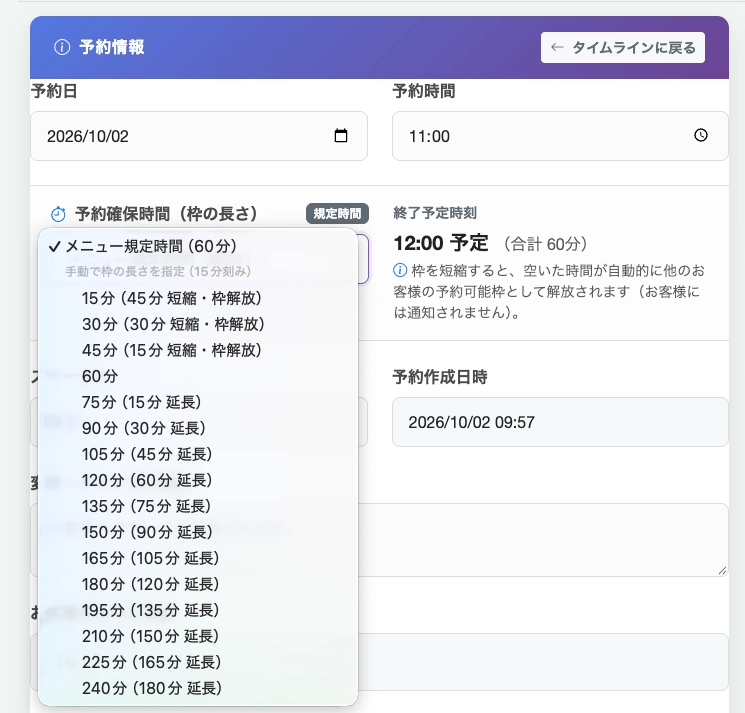
Task: Click the 終了予定時刻 label
Action: pyautogui.click(x=435, y=213)
